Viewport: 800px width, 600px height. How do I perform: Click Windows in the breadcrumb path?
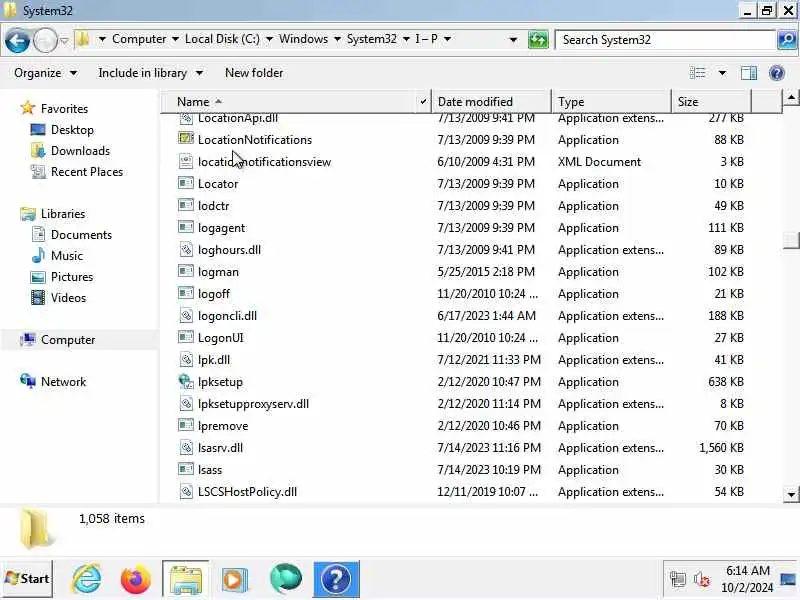304,39
